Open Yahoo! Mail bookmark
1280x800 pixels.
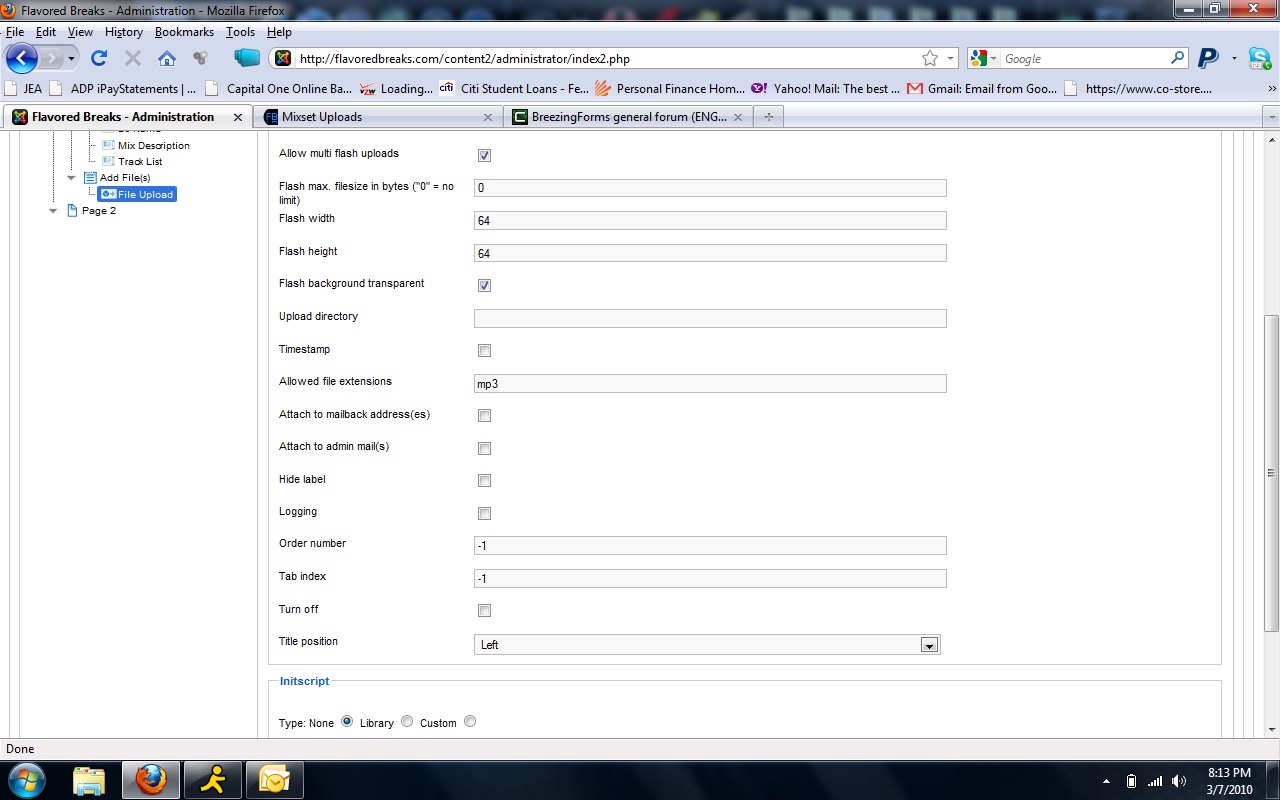click(x=825, y=88)
